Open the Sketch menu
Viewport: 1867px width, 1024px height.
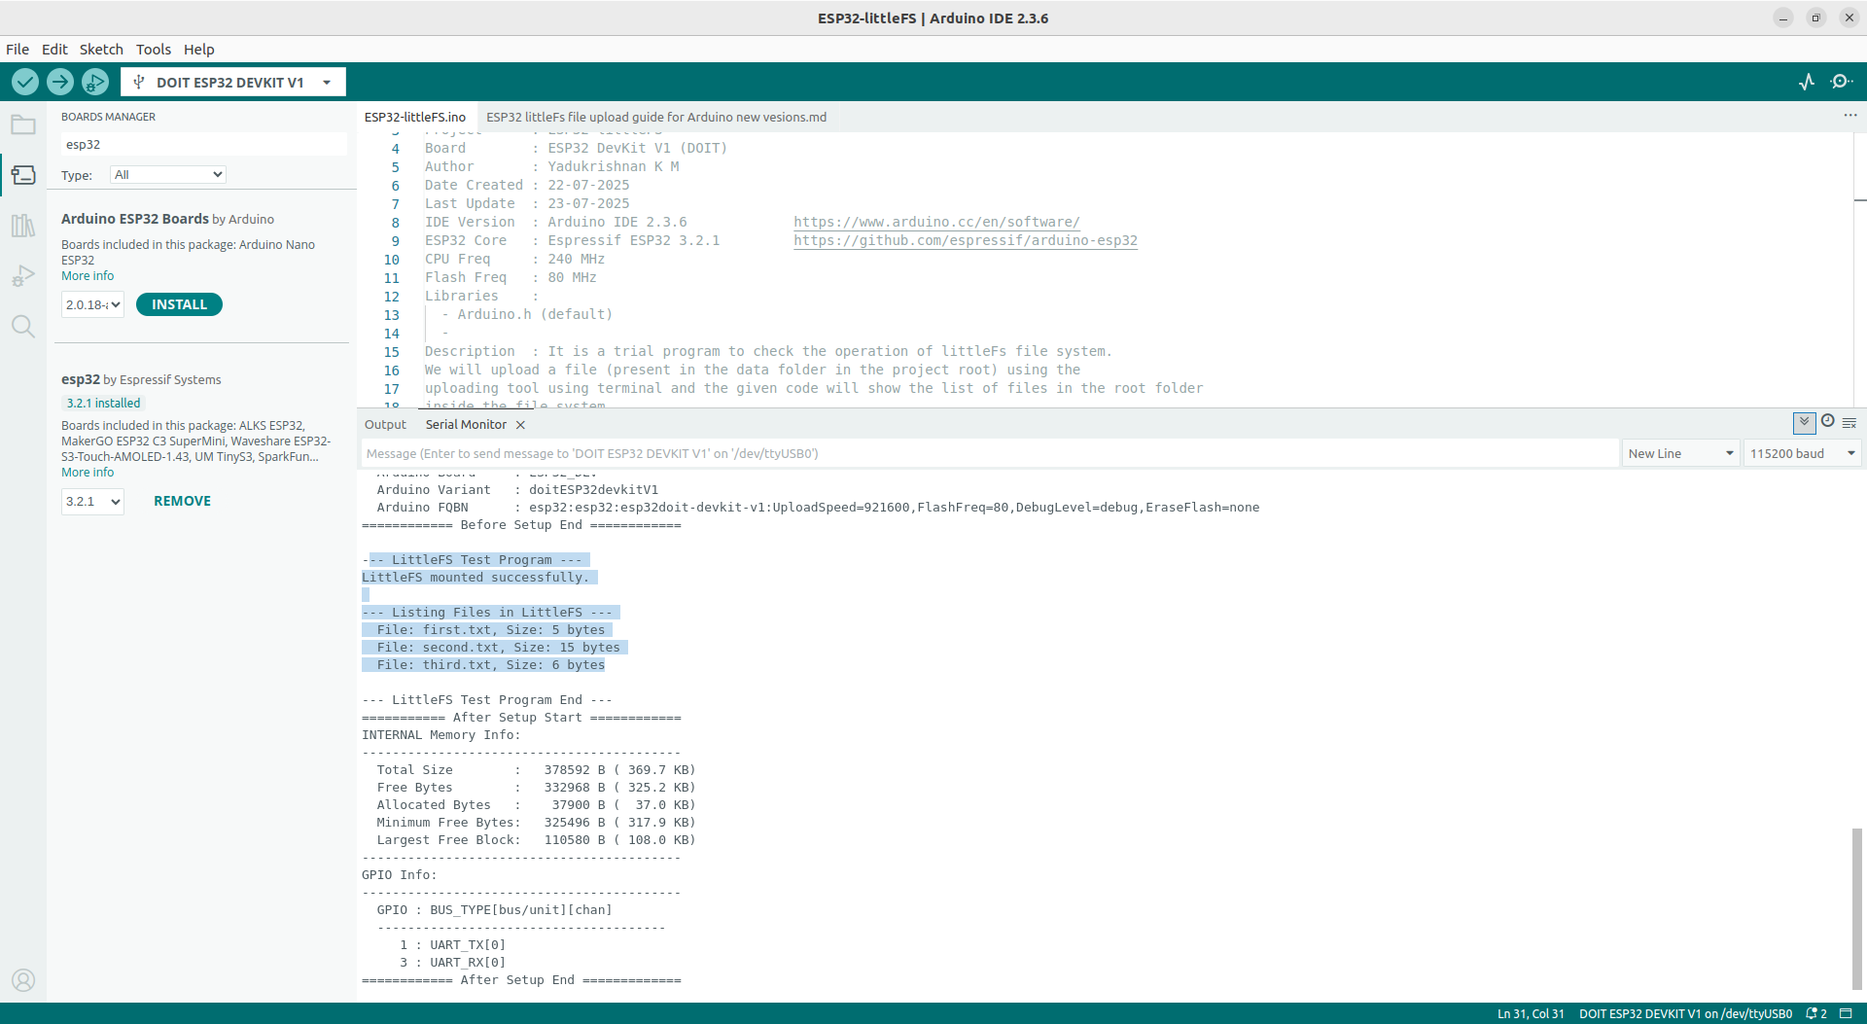pyautogui.click(x=101, y=49)
